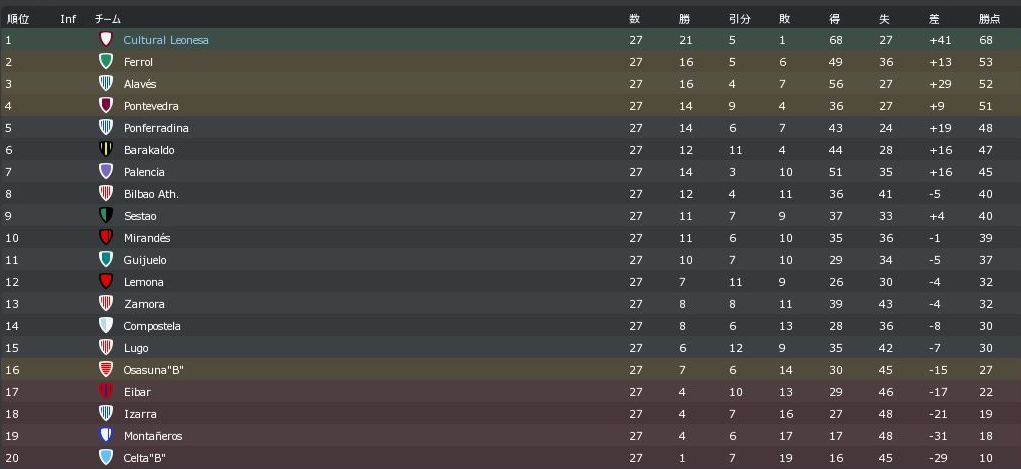Click the Sestao green-black crest icon
The image size is (1021, 469).
tap(105, 215)
